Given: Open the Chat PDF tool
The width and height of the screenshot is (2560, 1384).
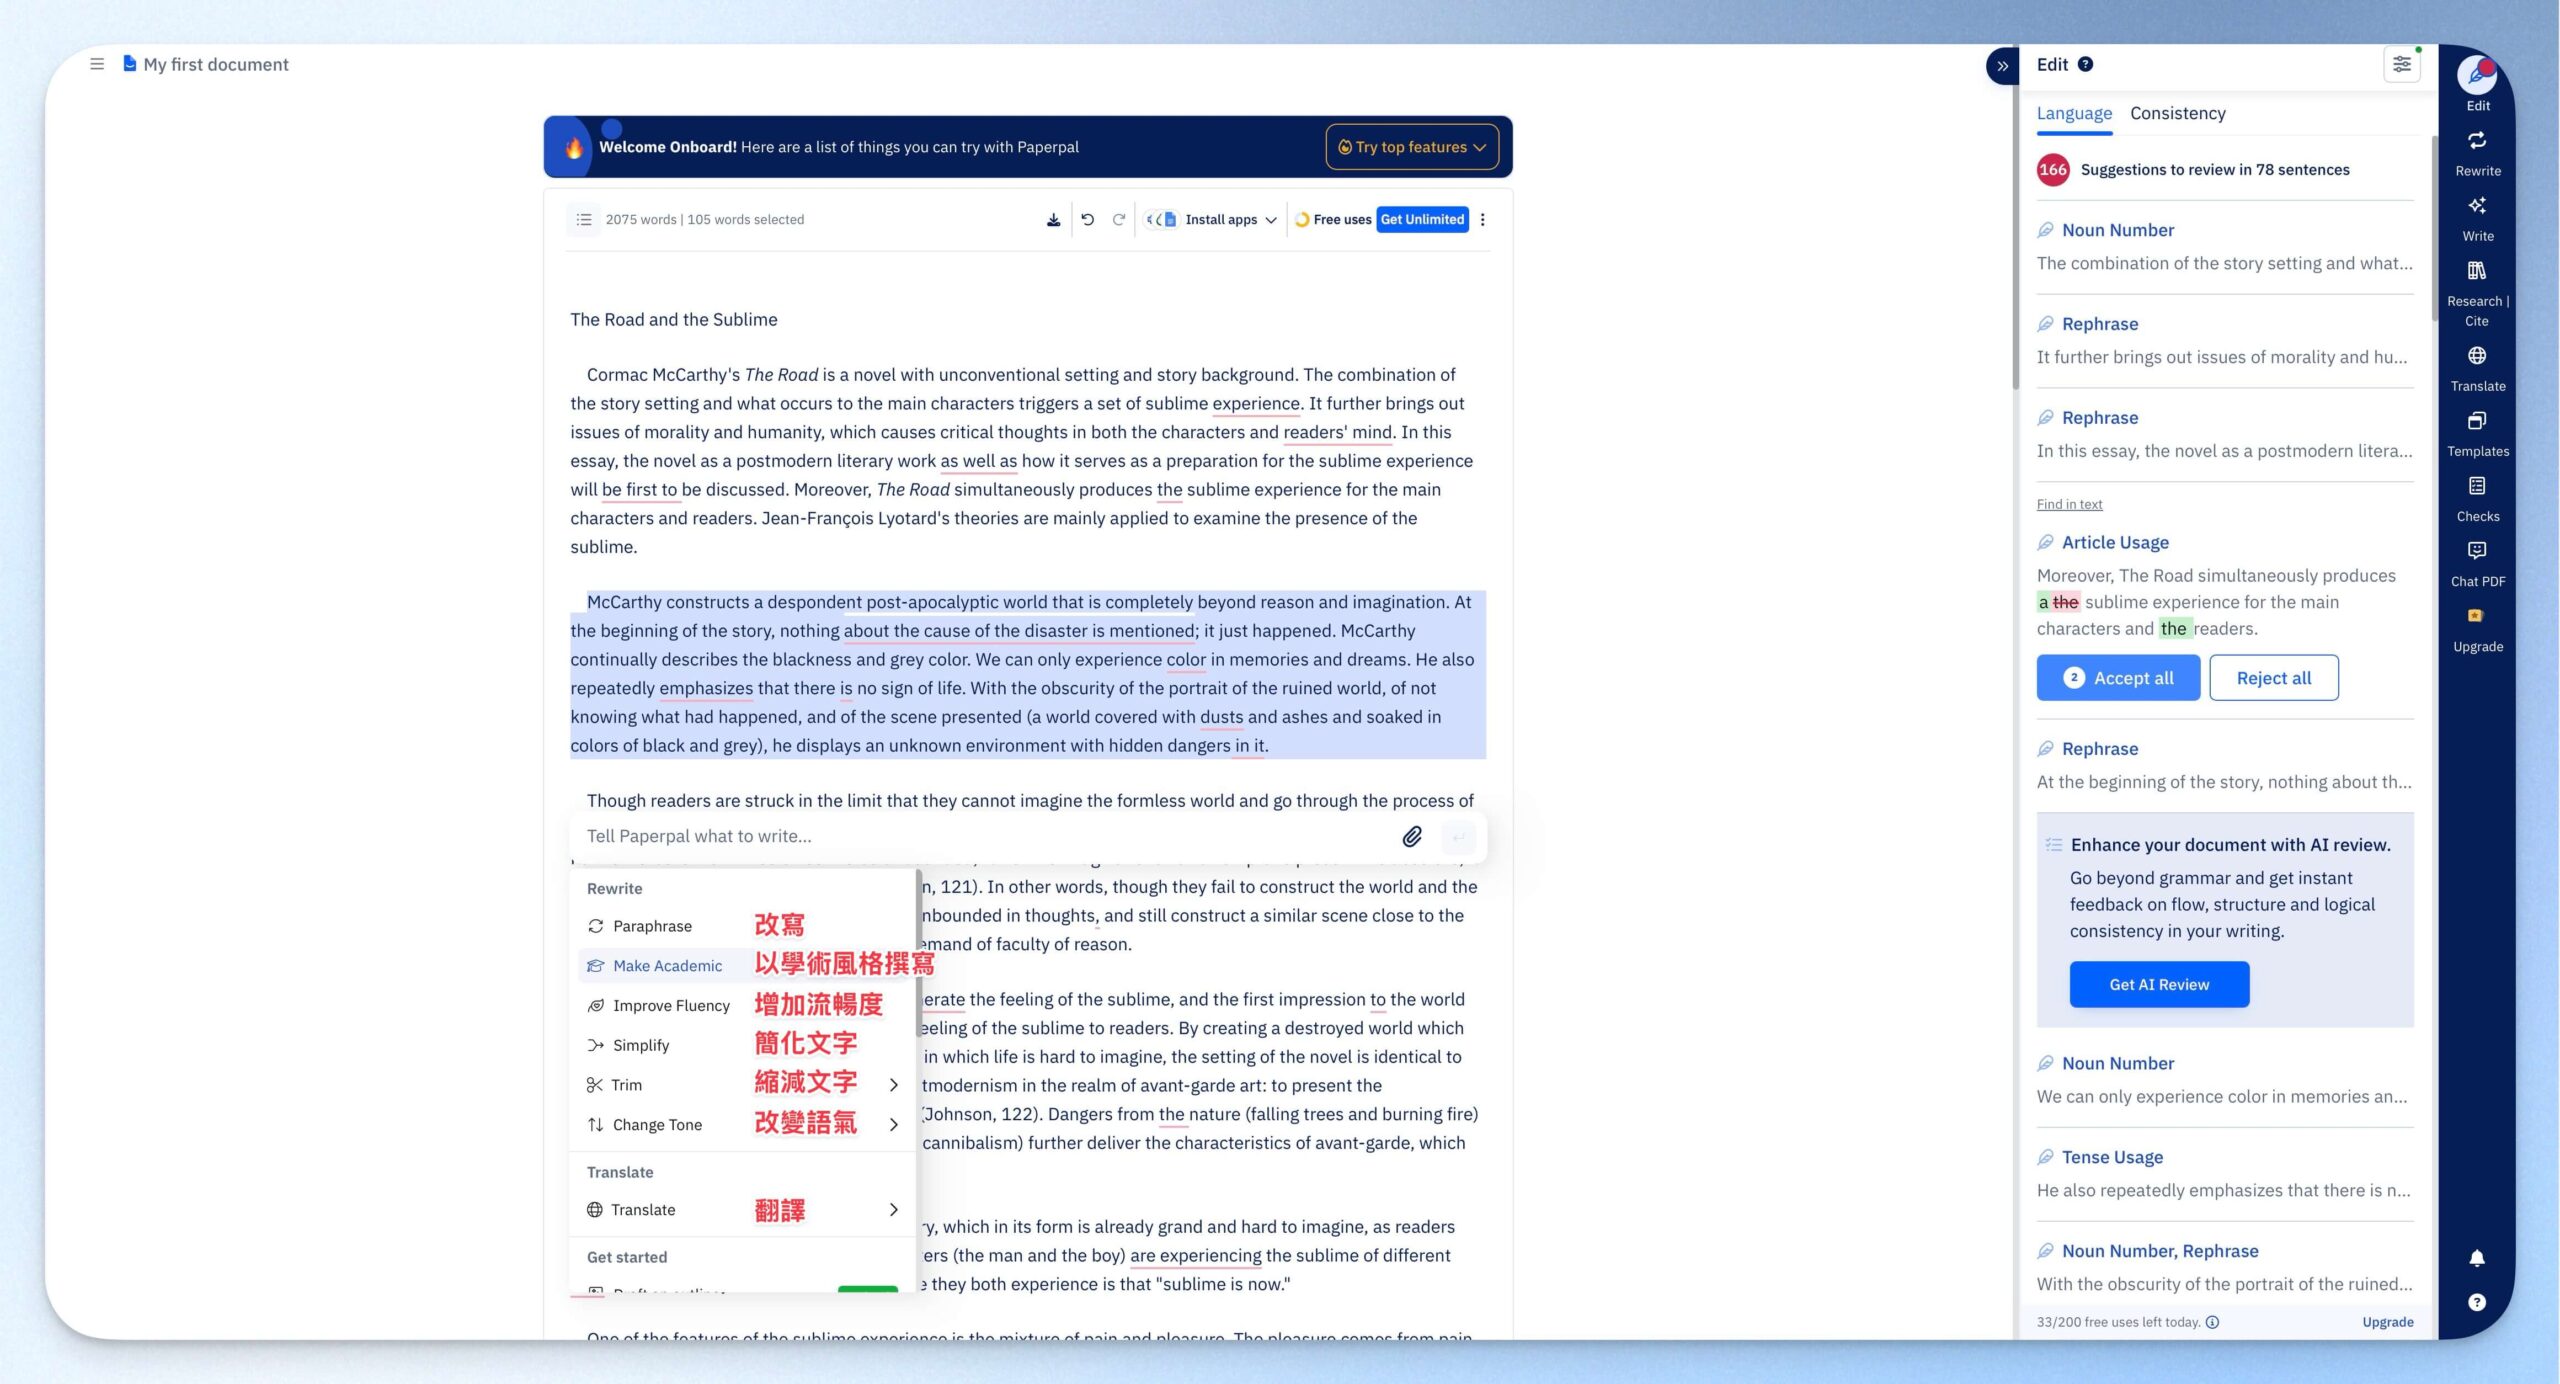Looking at the screenshot, I should pyautogui.click(x=2476, y=563).
